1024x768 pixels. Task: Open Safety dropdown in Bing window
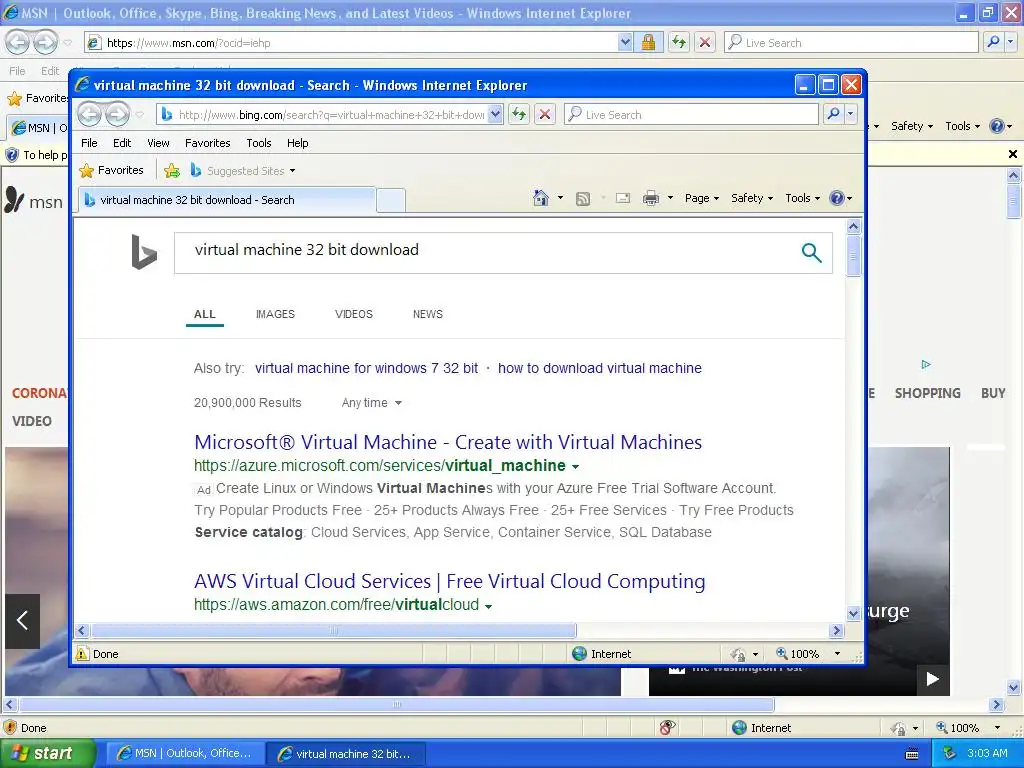[x=752, y=198]
